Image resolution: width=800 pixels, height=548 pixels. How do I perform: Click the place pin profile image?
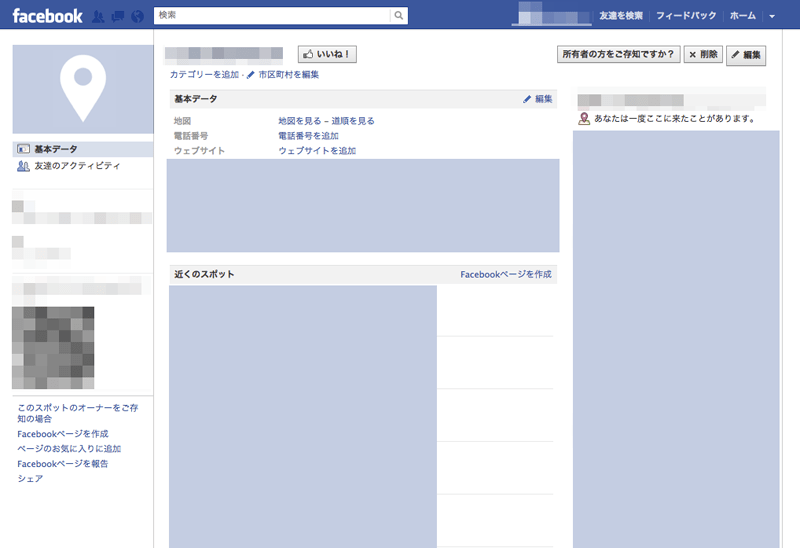pyautogui.click(x=83, y=89)
